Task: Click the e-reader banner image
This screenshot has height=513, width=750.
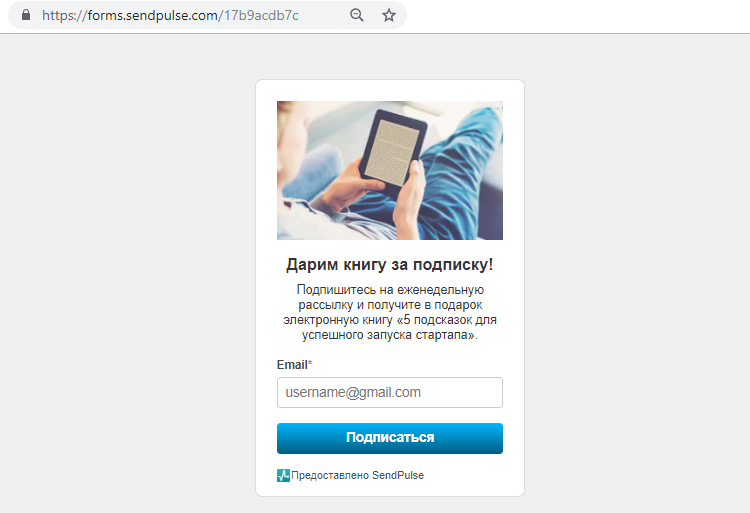Action: [390, 170]
